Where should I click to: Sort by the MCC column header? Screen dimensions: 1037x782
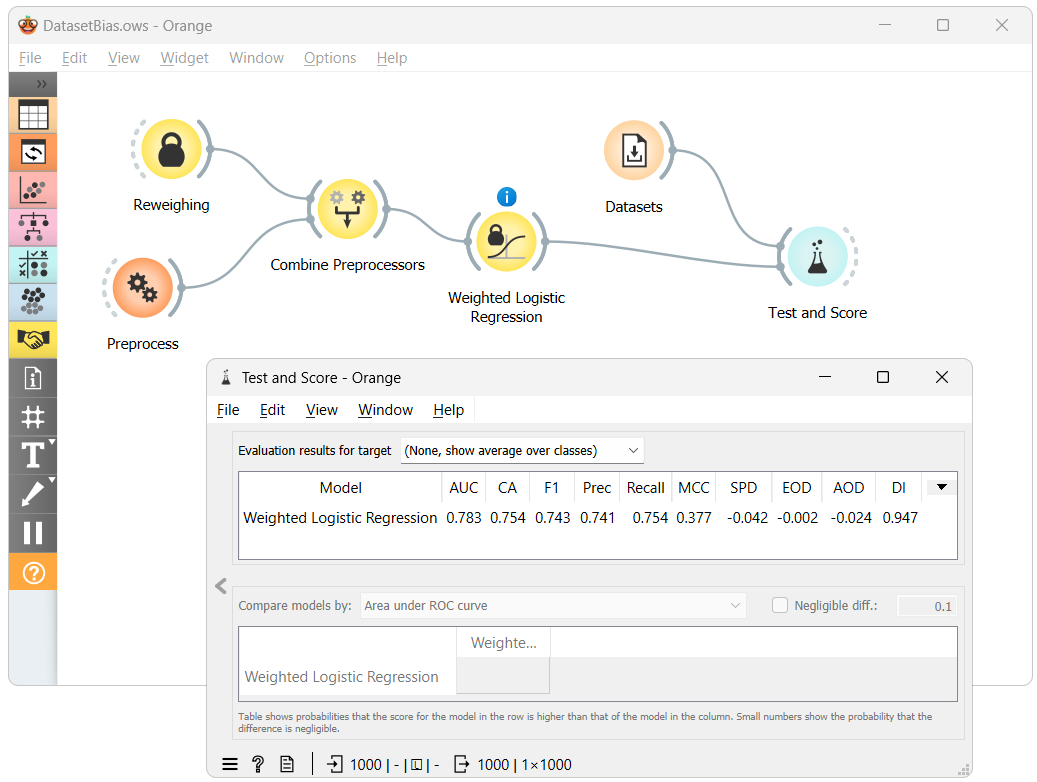[694, 488]
